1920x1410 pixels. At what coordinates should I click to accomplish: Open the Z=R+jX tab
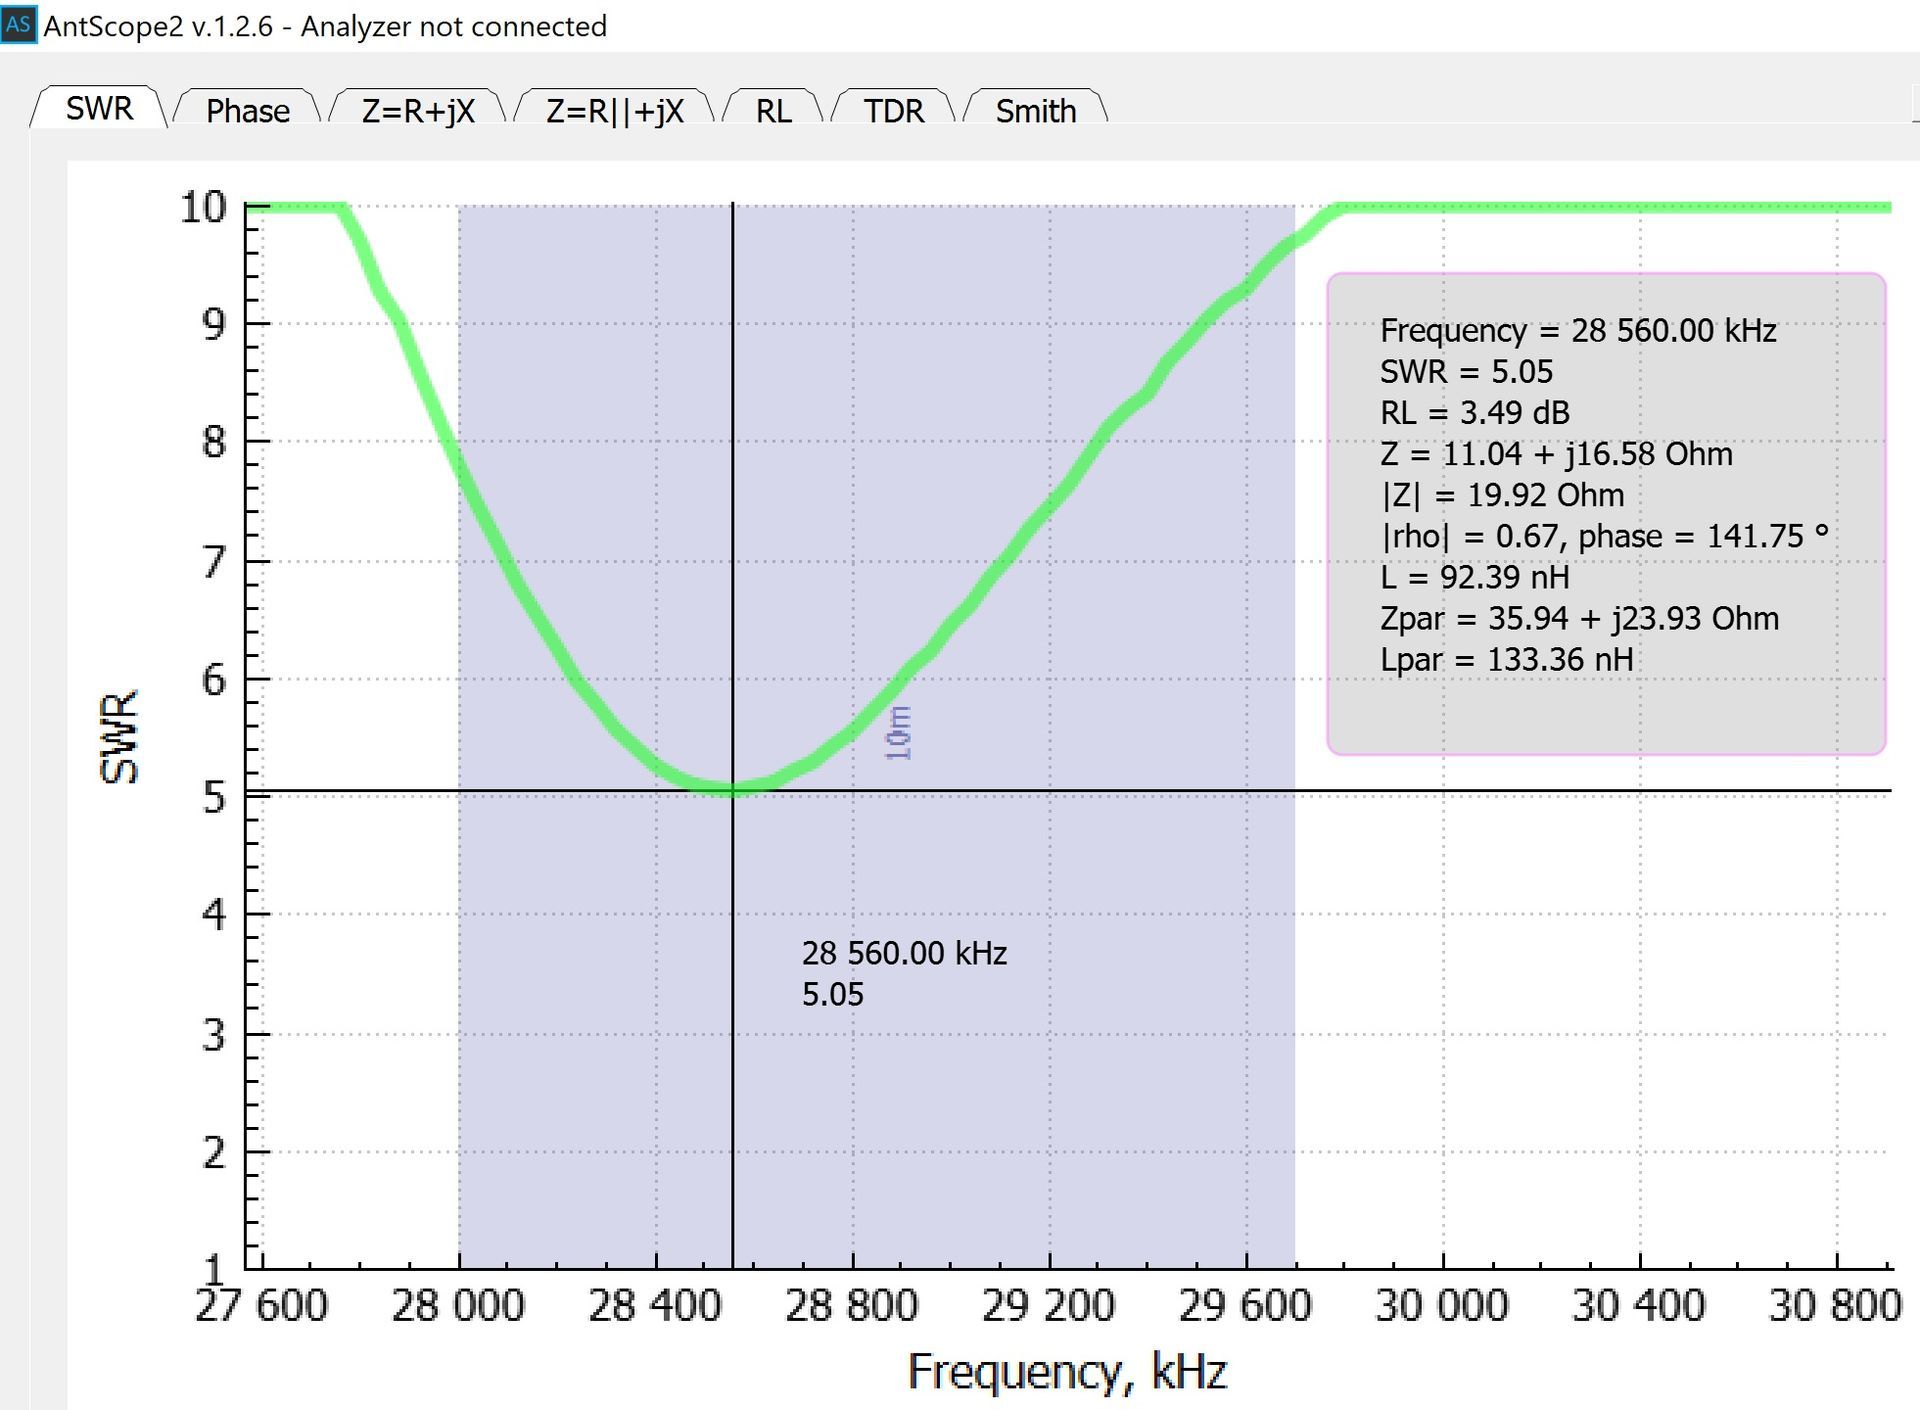tap(418, 110)
